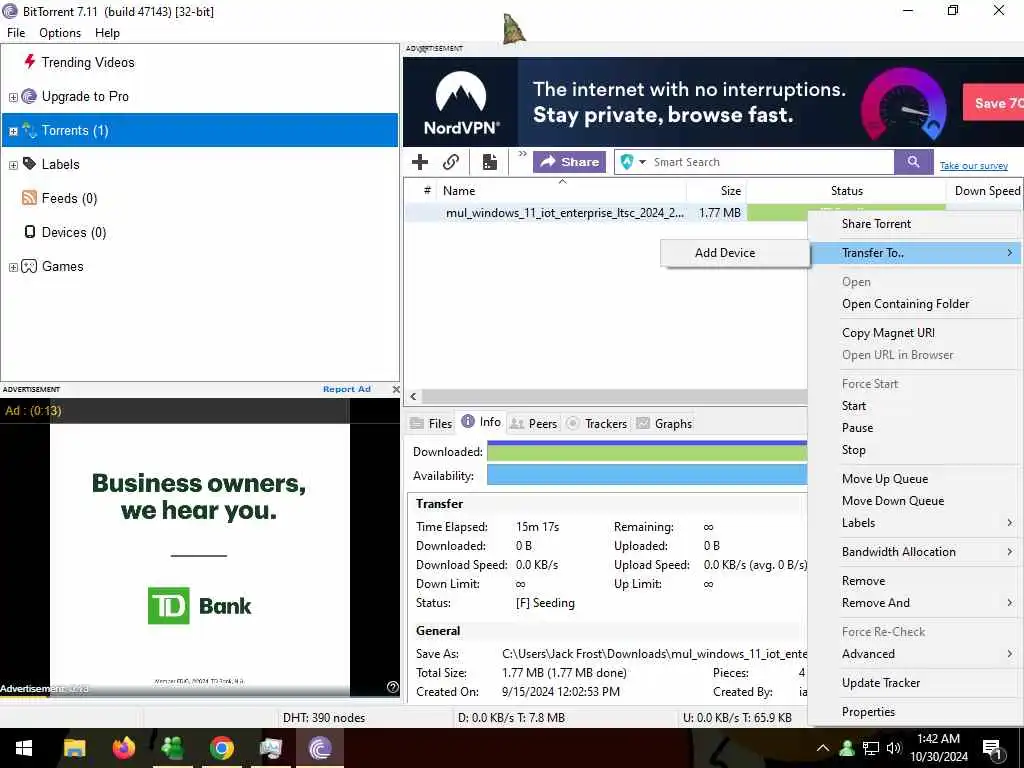Click the Devices phone icon
The image size is (1024, 768).
(x=29, y=232)
